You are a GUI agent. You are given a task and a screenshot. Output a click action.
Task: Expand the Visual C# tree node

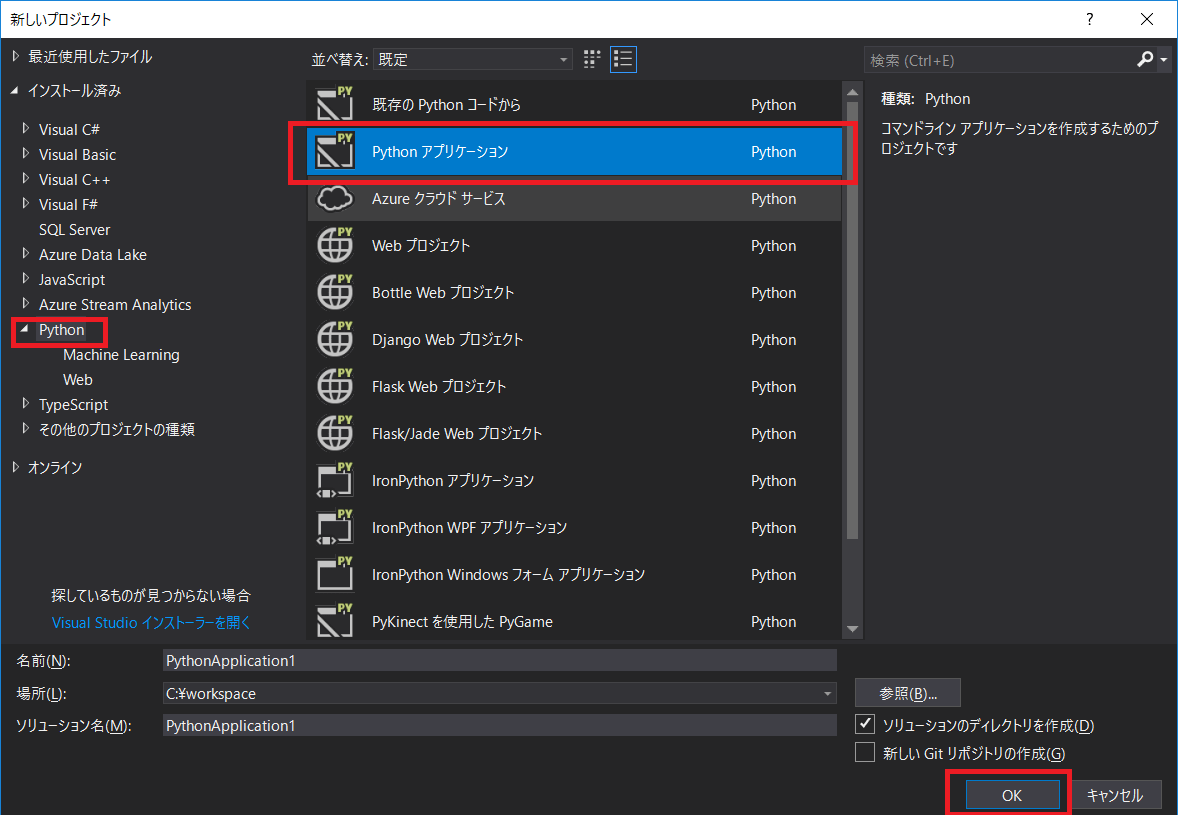click(26, 129)
